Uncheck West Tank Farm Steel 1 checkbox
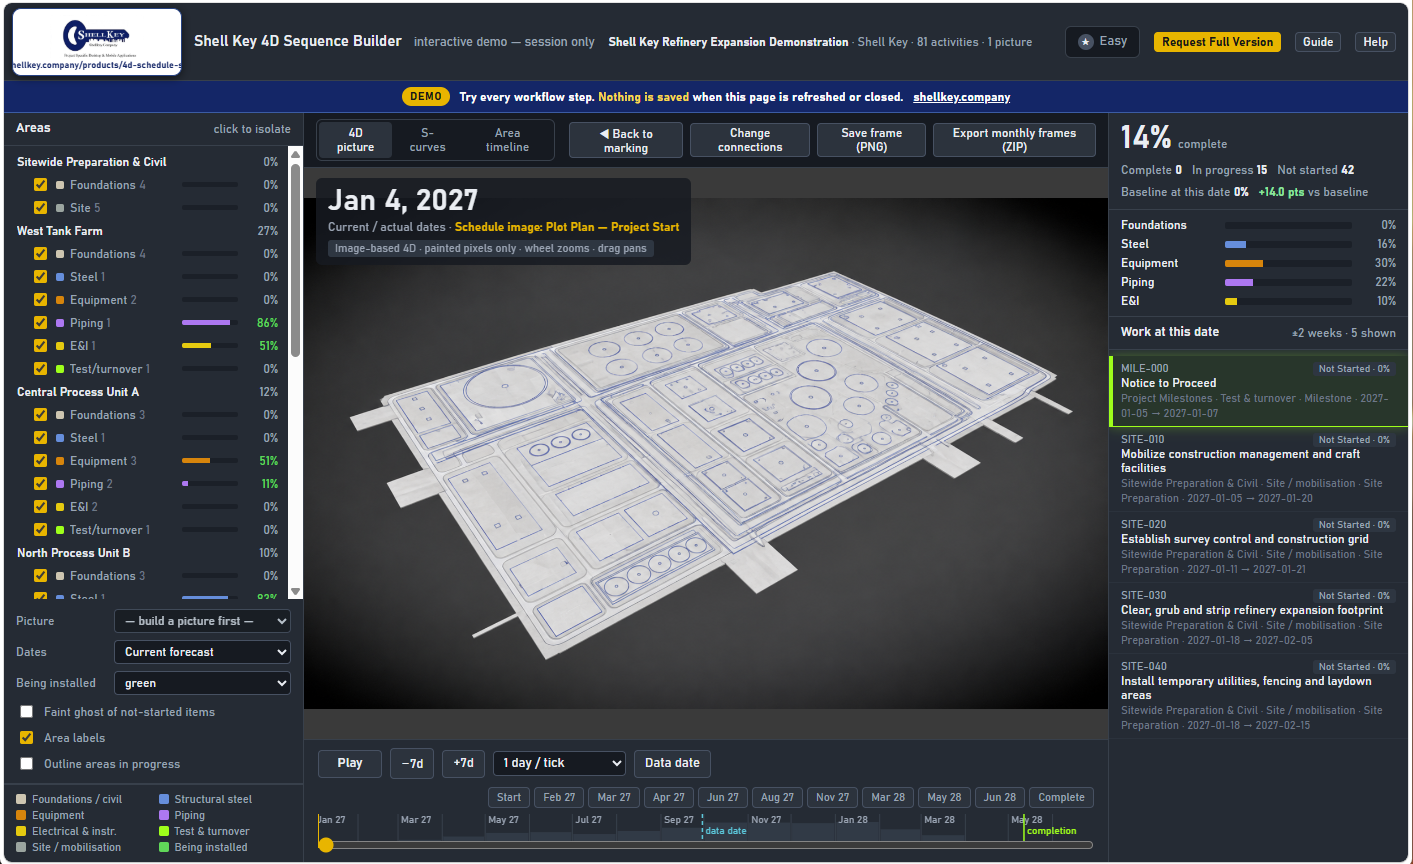The width and height of the screenshot is (1413, 864). 40,277
